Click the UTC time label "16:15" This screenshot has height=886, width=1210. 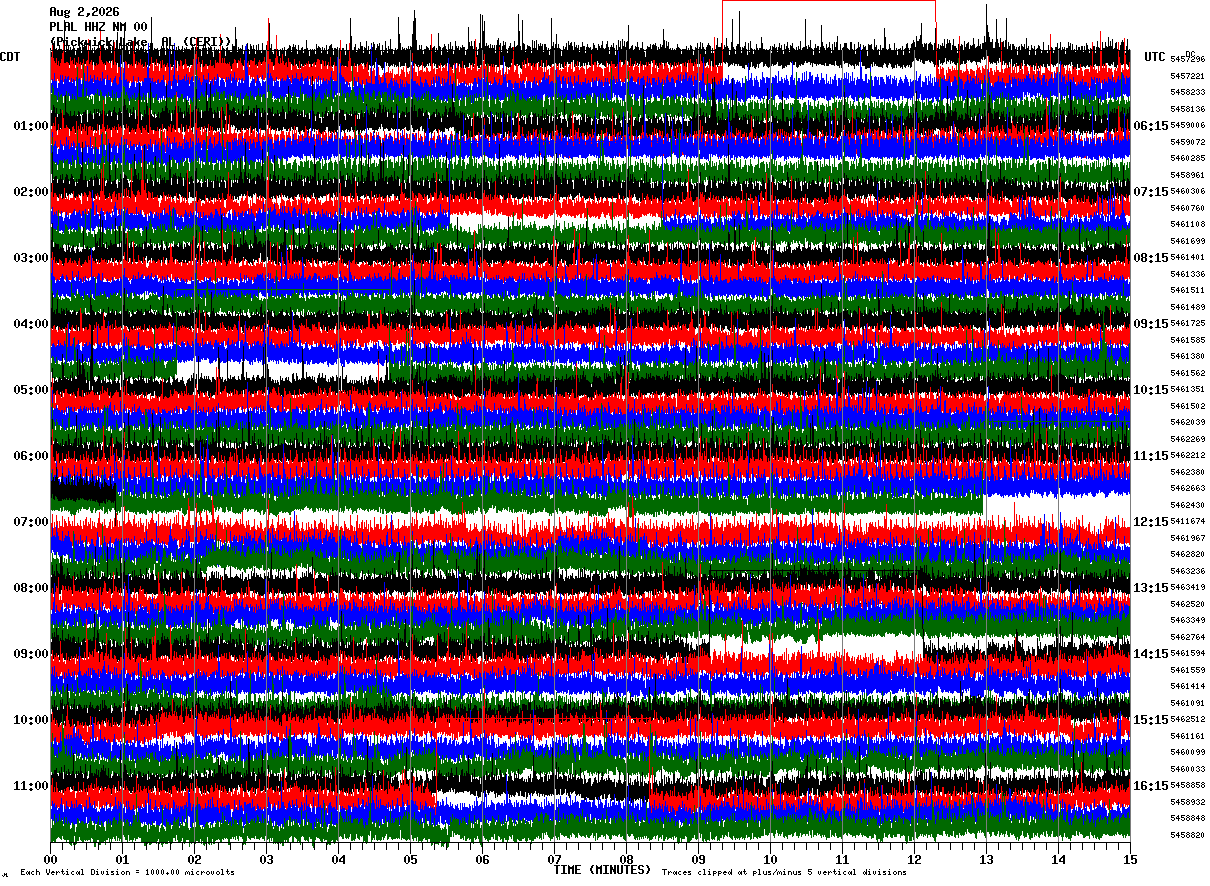tap(1151, 786)
